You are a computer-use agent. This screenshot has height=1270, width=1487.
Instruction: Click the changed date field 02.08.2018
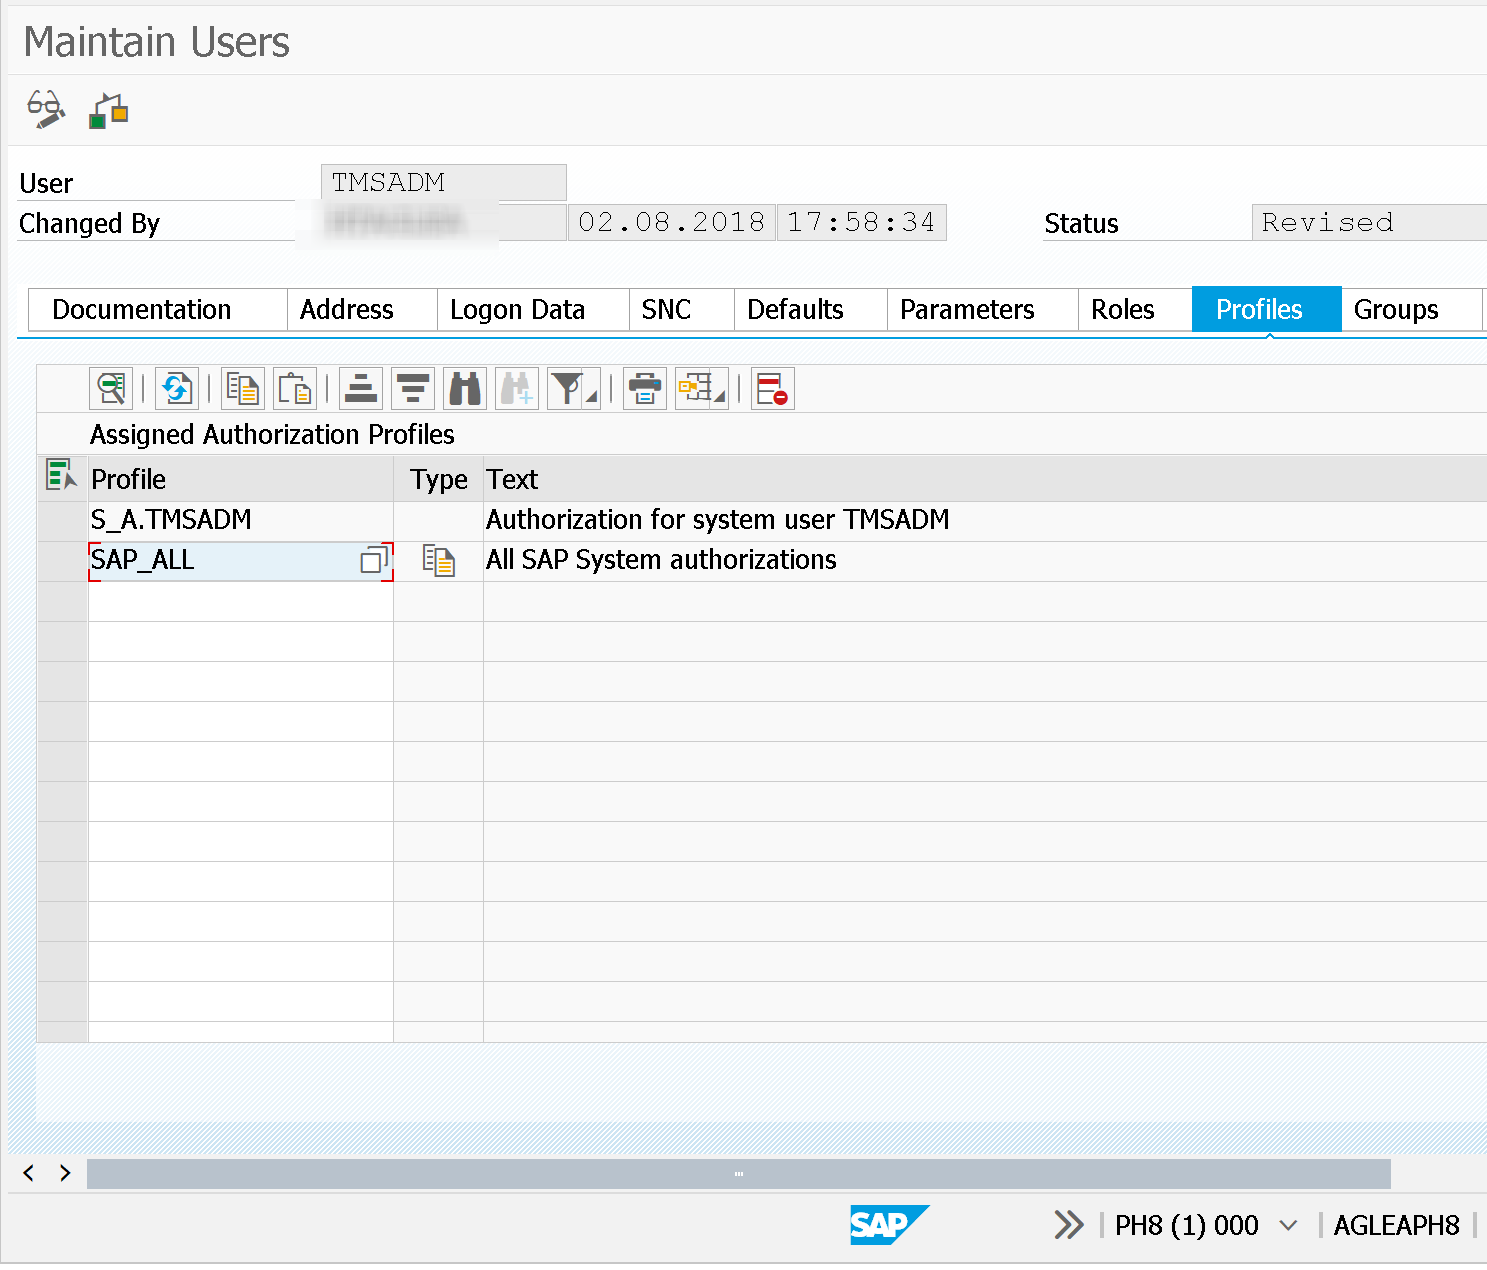tap(671, 222)
